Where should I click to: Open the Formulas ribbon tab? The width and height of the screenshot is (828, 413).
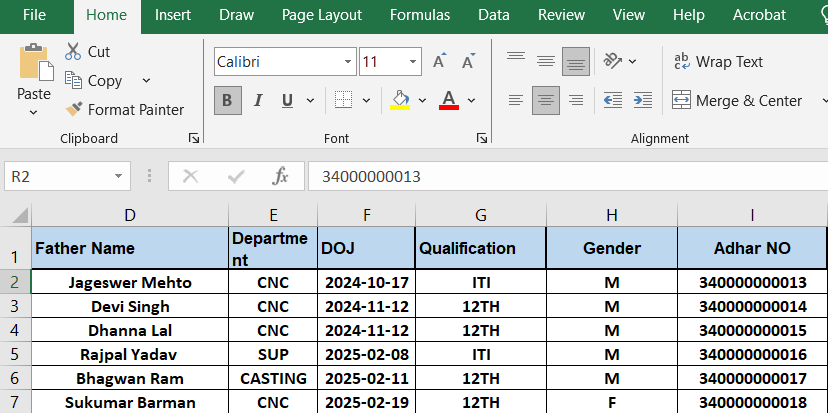[x=419, y=15]
